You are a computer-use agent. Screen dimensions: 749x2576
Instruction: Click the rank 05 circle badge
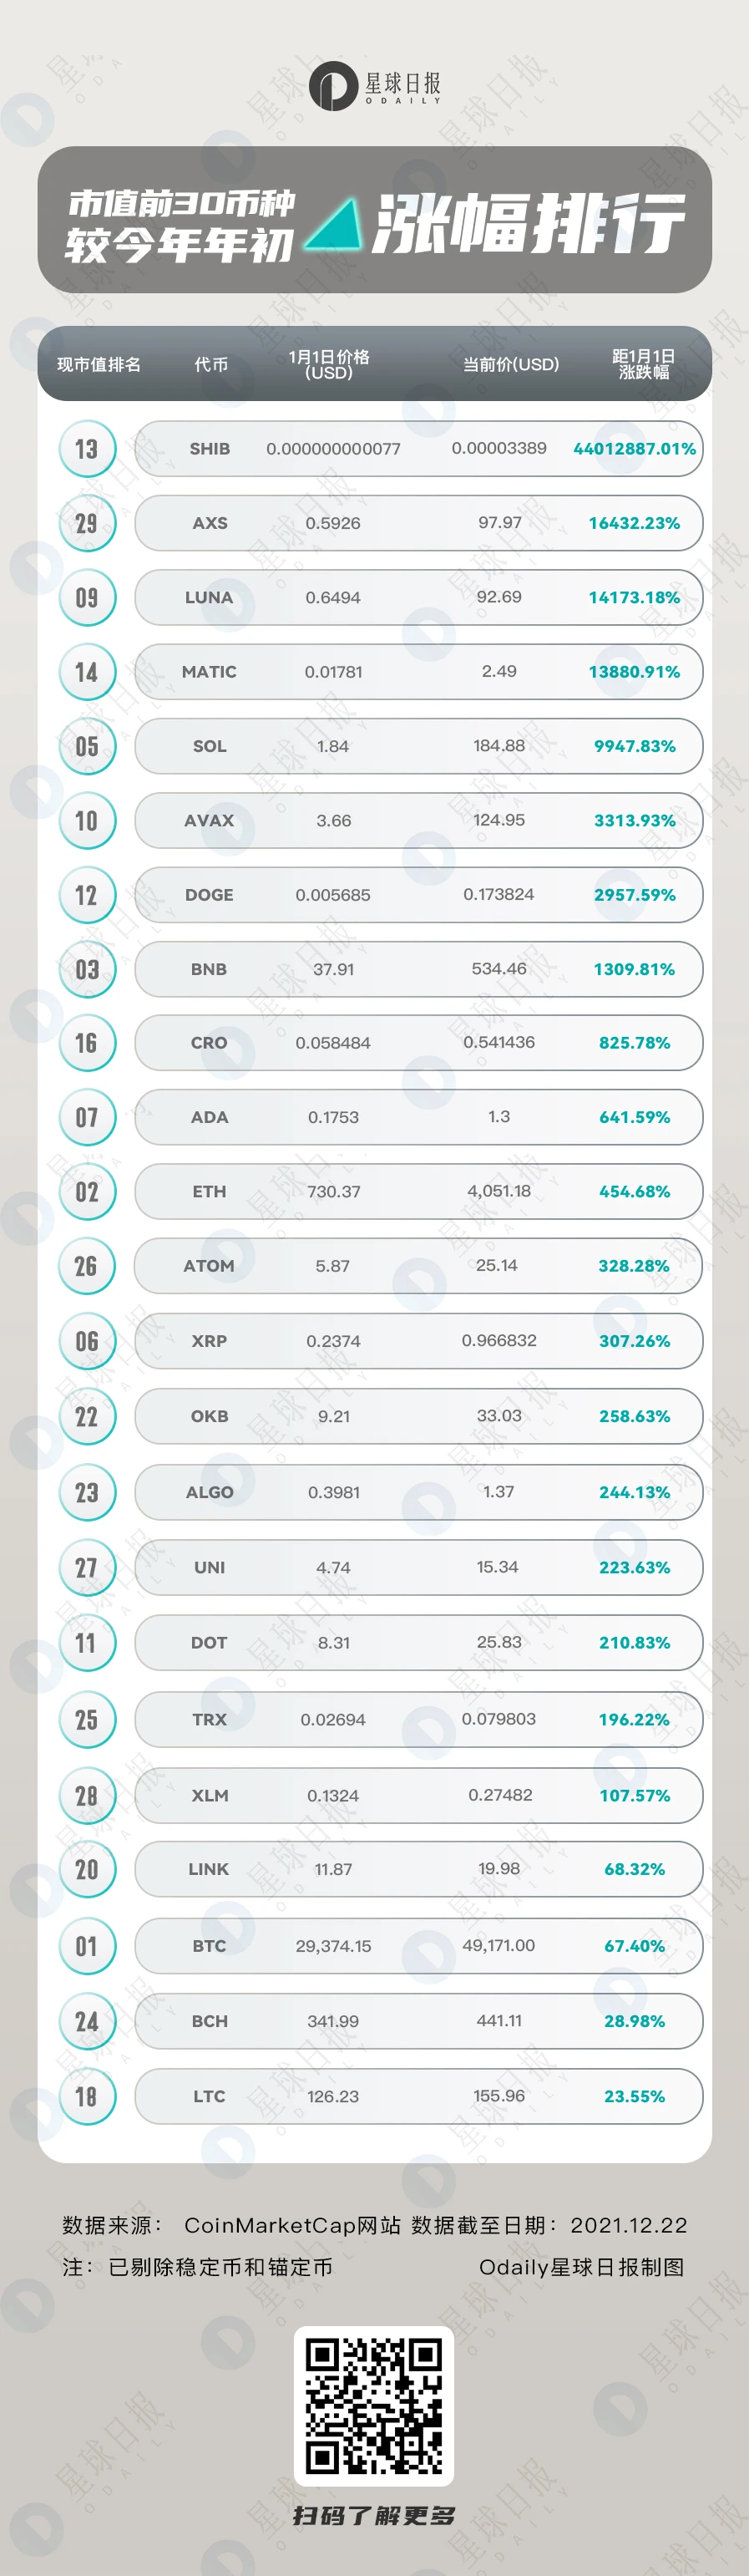[87, 746]
